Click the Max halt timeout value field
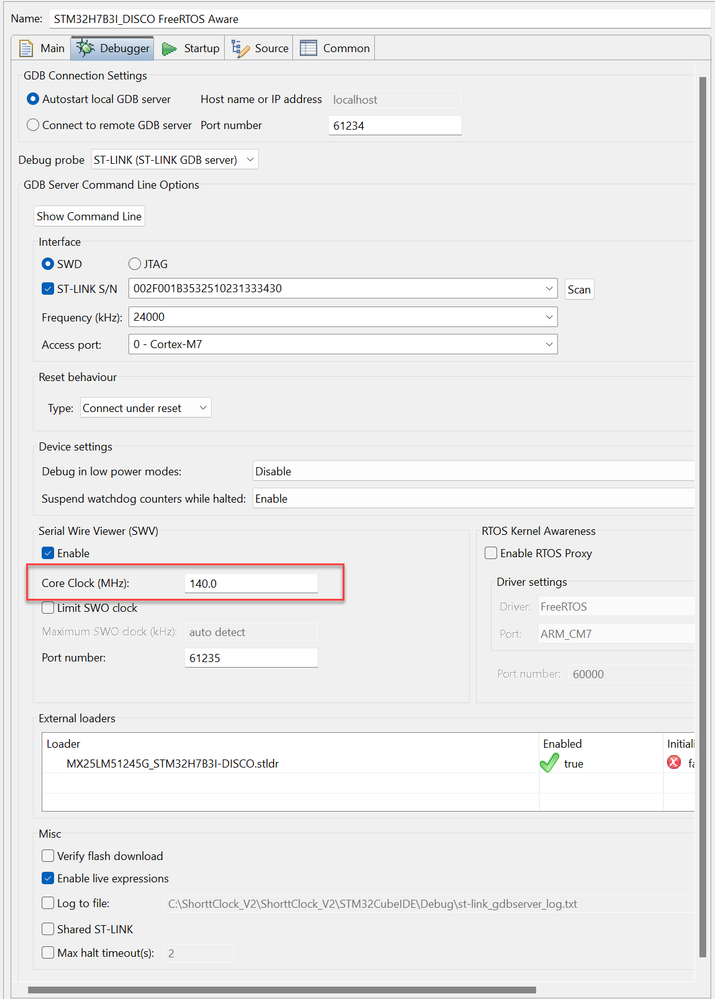Image resolution: width=715 pixels, height=999 pixels. pyautogui.click(x=199, y=953)
